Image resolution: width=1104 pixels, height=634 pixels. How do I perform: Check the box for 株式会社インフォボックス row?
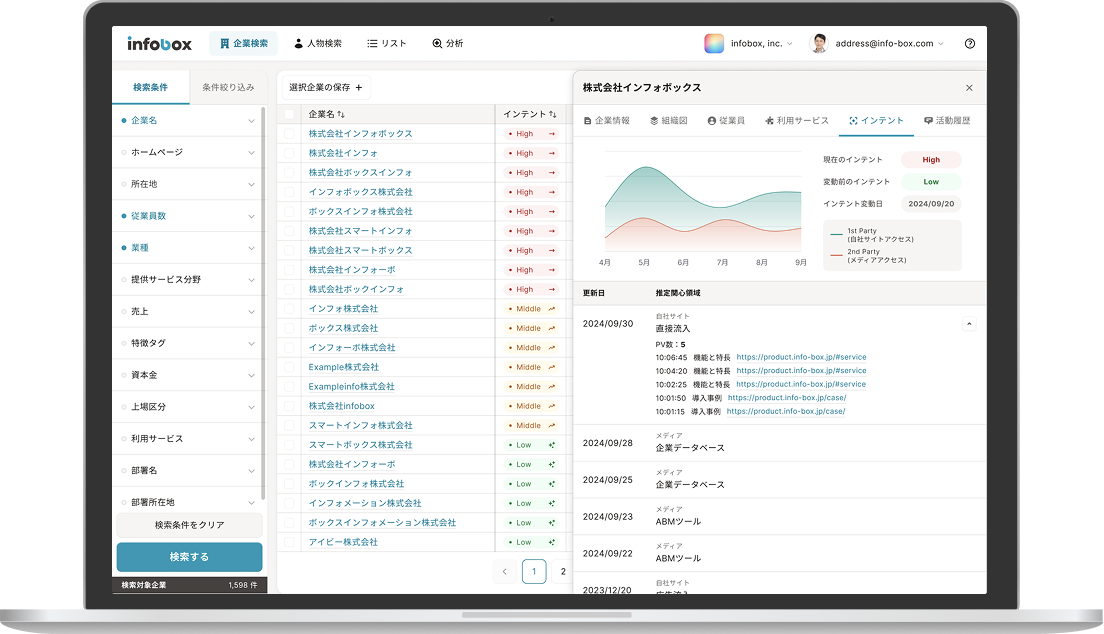coord(289,134)
